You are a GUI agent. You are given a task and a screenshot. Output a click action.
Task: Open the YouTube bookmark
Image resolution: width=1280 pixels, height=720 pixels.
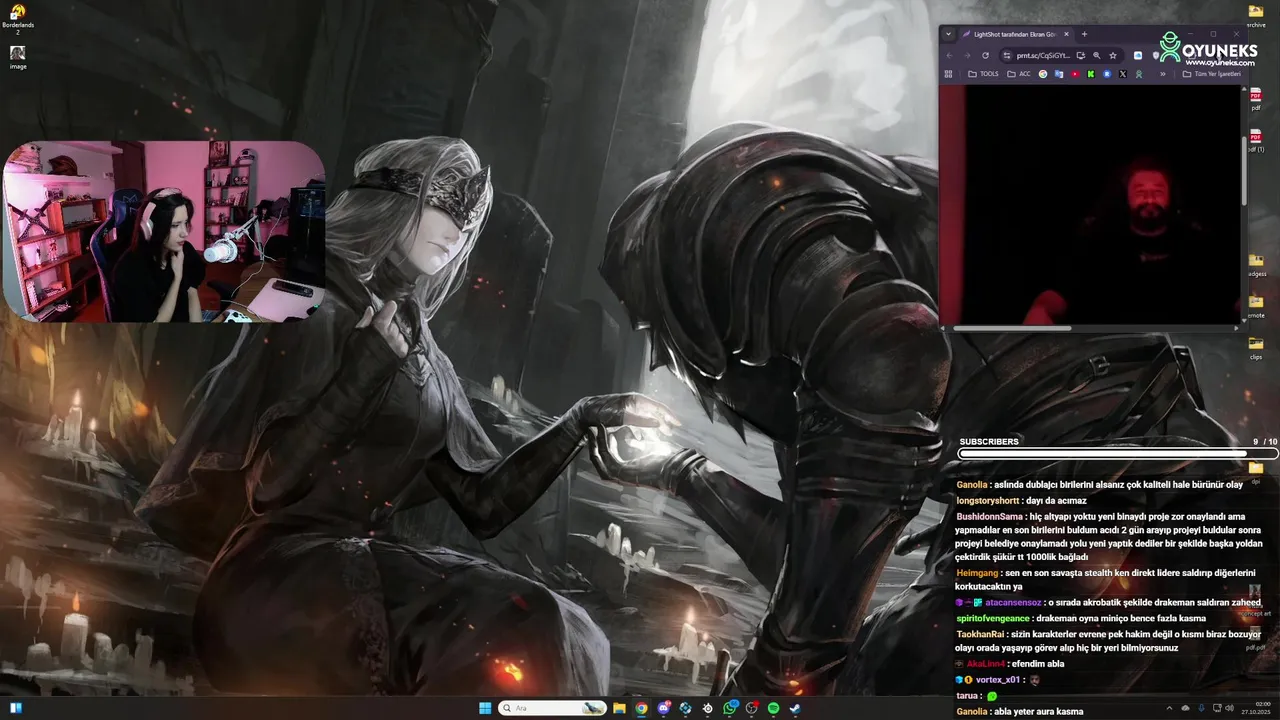click(x=1075, y=74)
